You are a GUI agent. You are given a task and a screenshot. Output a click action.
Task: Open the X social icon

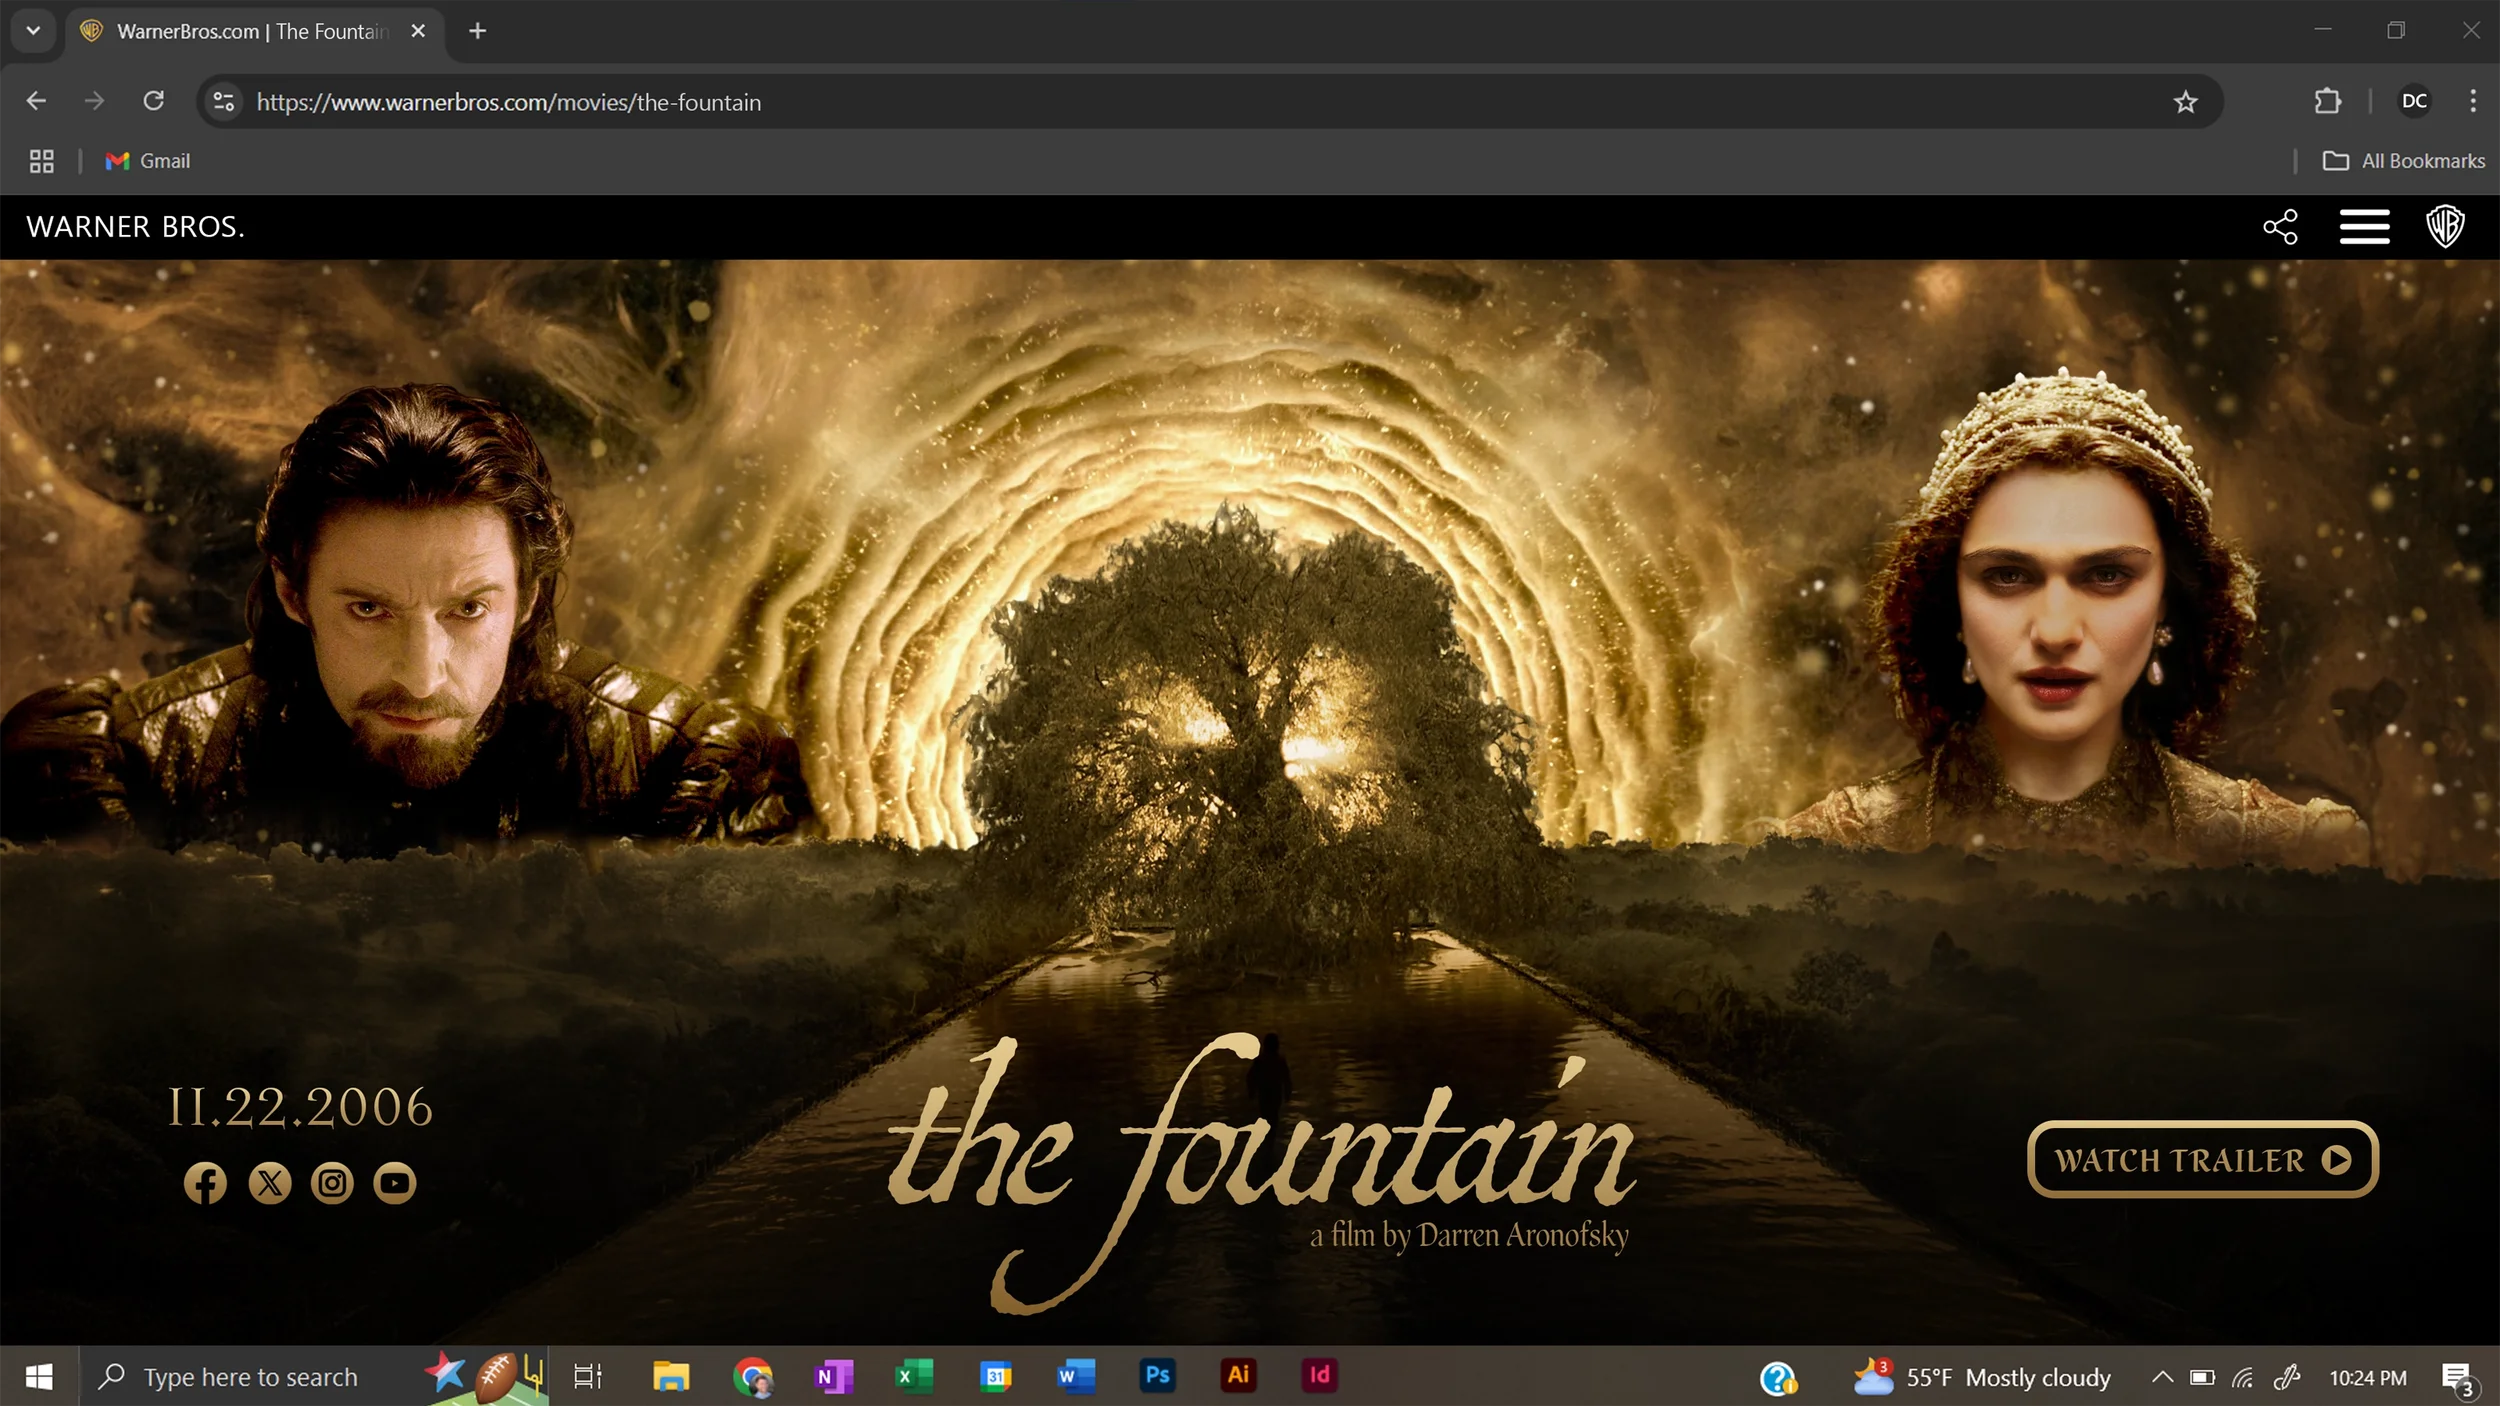(269, 1183)
